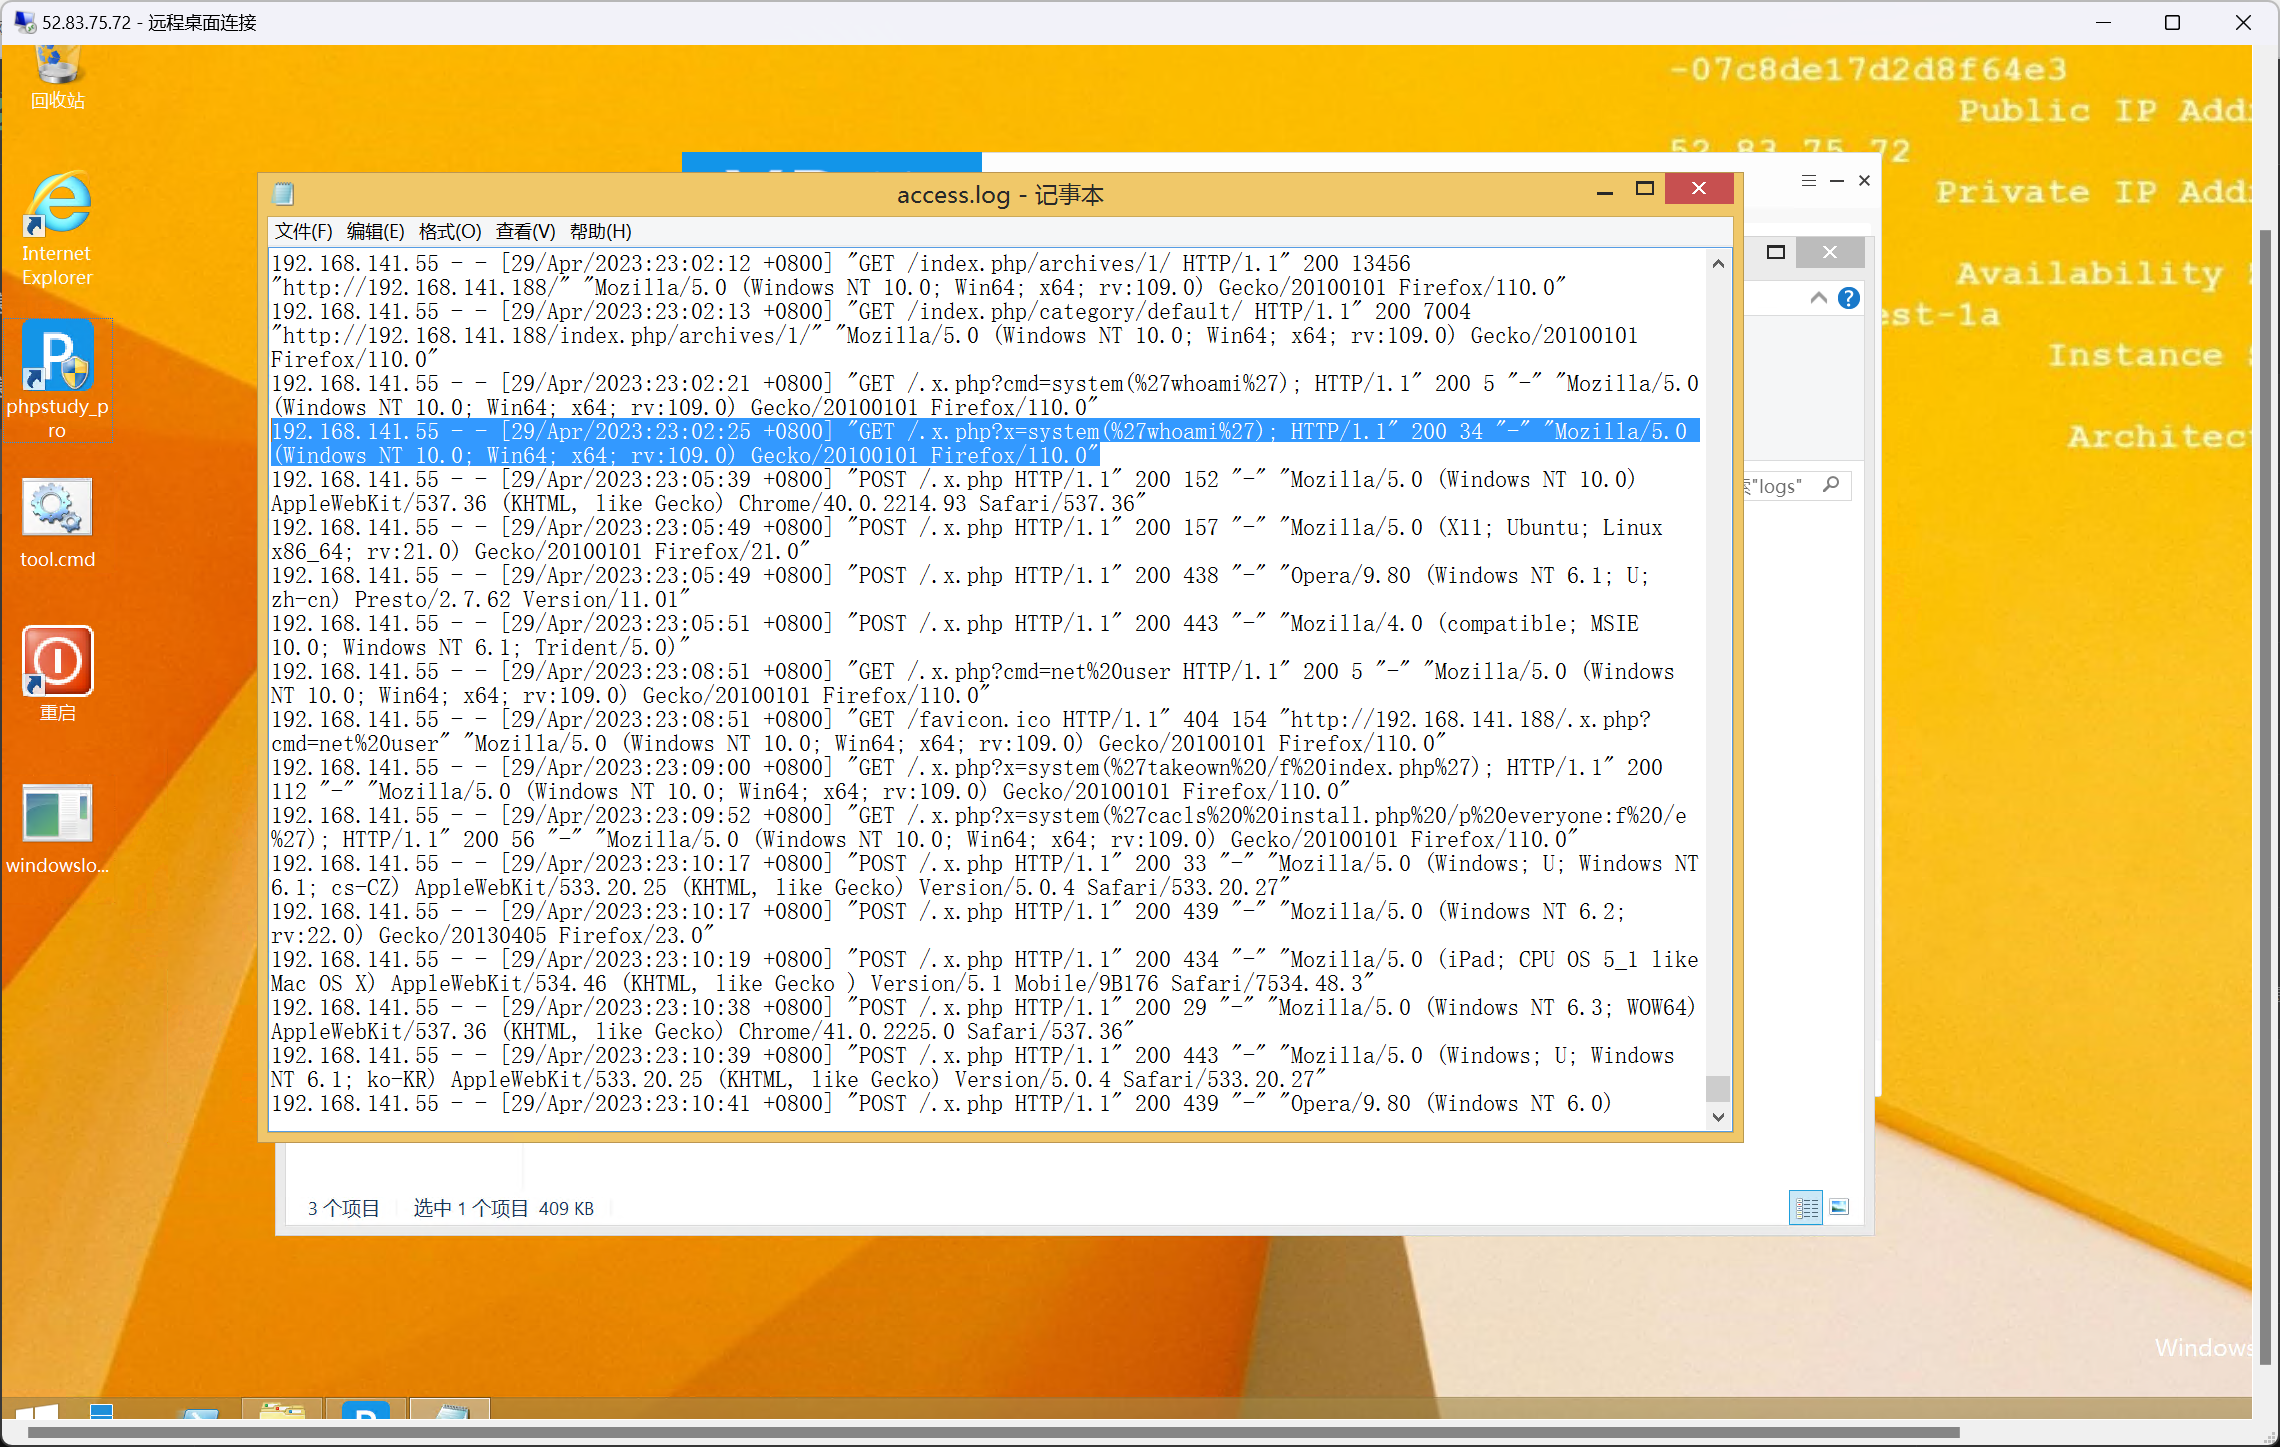Viewport: 2280px width, 1447px height.
Task: Click the tool.cmd desktop icon
Action: 57,508
